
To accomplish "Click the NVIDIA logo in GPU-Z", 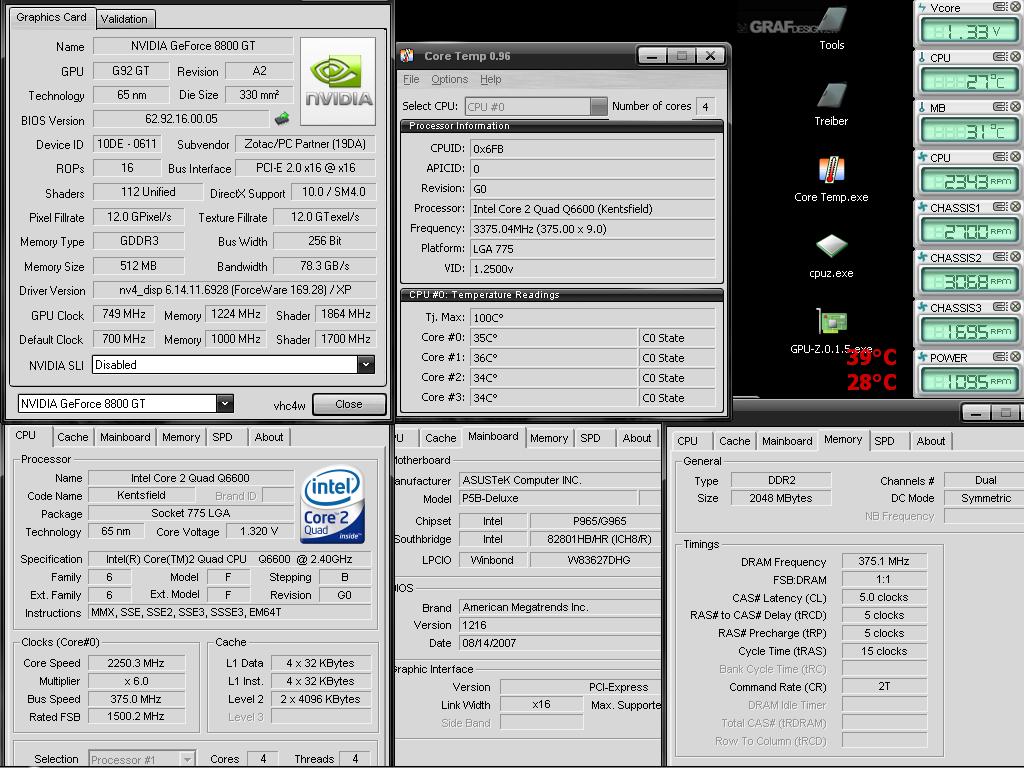I will pyautogui.click(x=338, y=81).
